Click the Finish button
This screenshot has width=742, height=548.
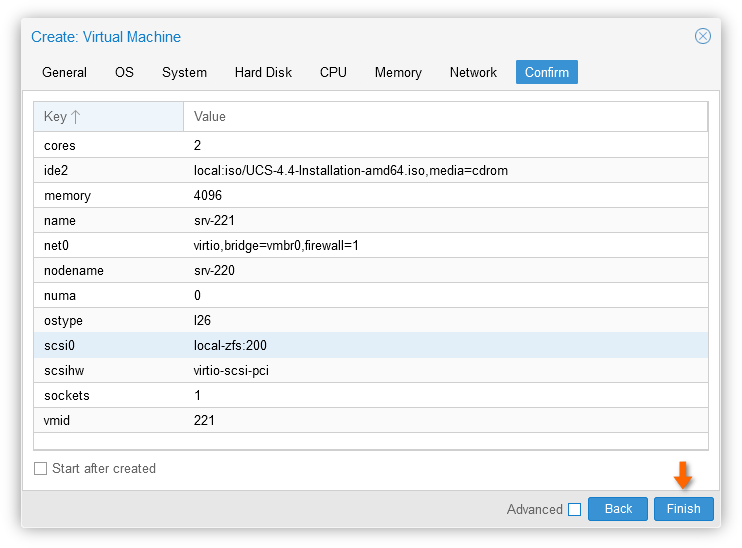tap(683, 509)
